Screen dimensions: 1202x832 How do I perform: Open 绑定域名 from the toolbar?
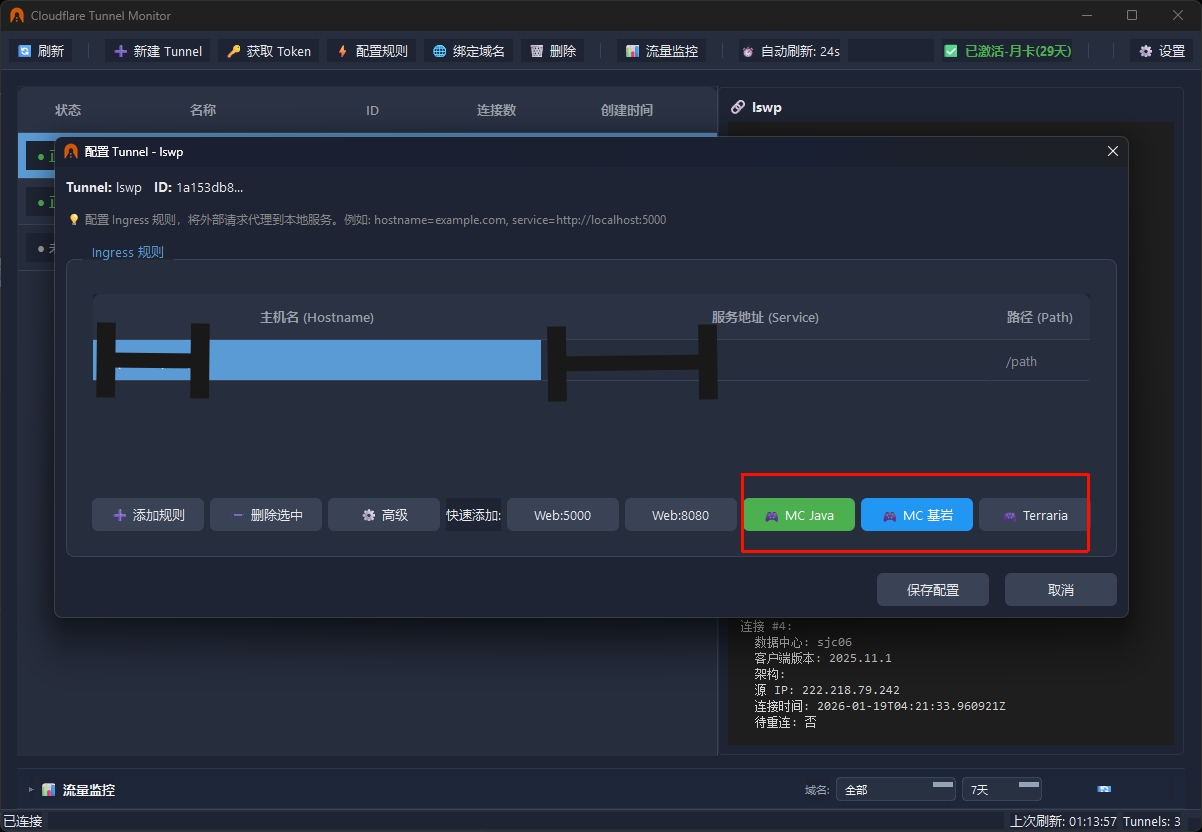click(468, 51)
